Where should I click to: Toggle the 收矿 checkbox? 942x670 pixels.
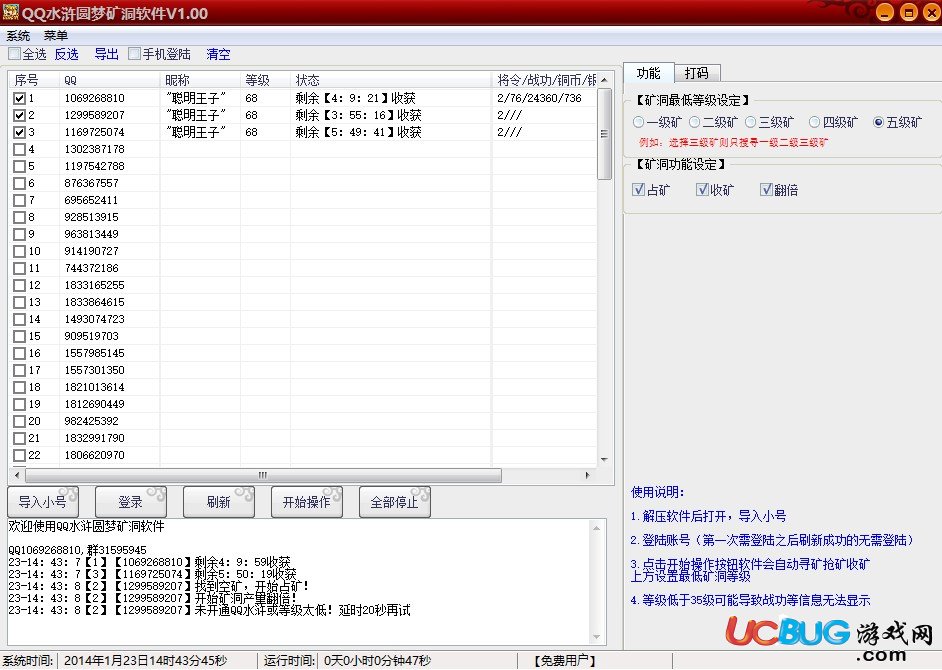click(702, 190)
